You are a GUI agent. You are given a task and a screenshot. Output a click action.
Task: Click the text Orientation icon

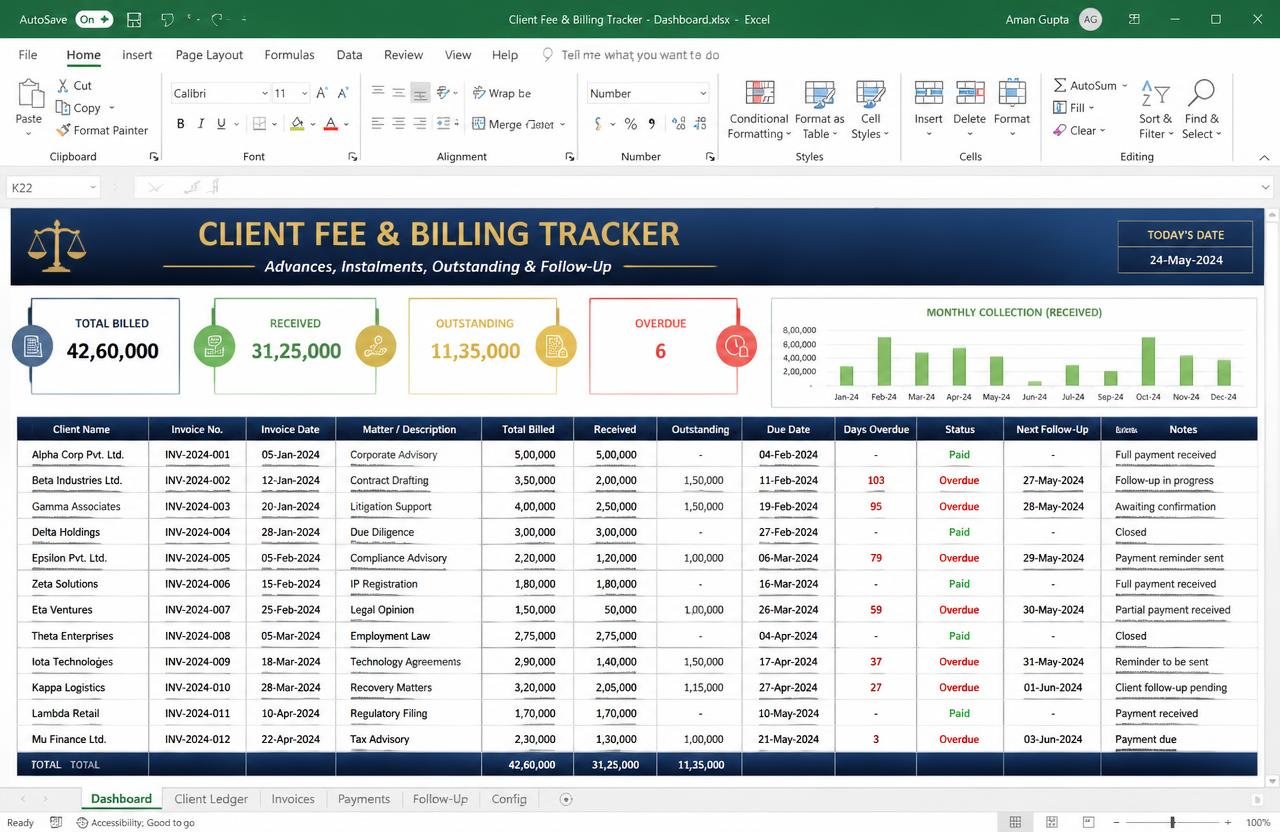pos(445,92)
